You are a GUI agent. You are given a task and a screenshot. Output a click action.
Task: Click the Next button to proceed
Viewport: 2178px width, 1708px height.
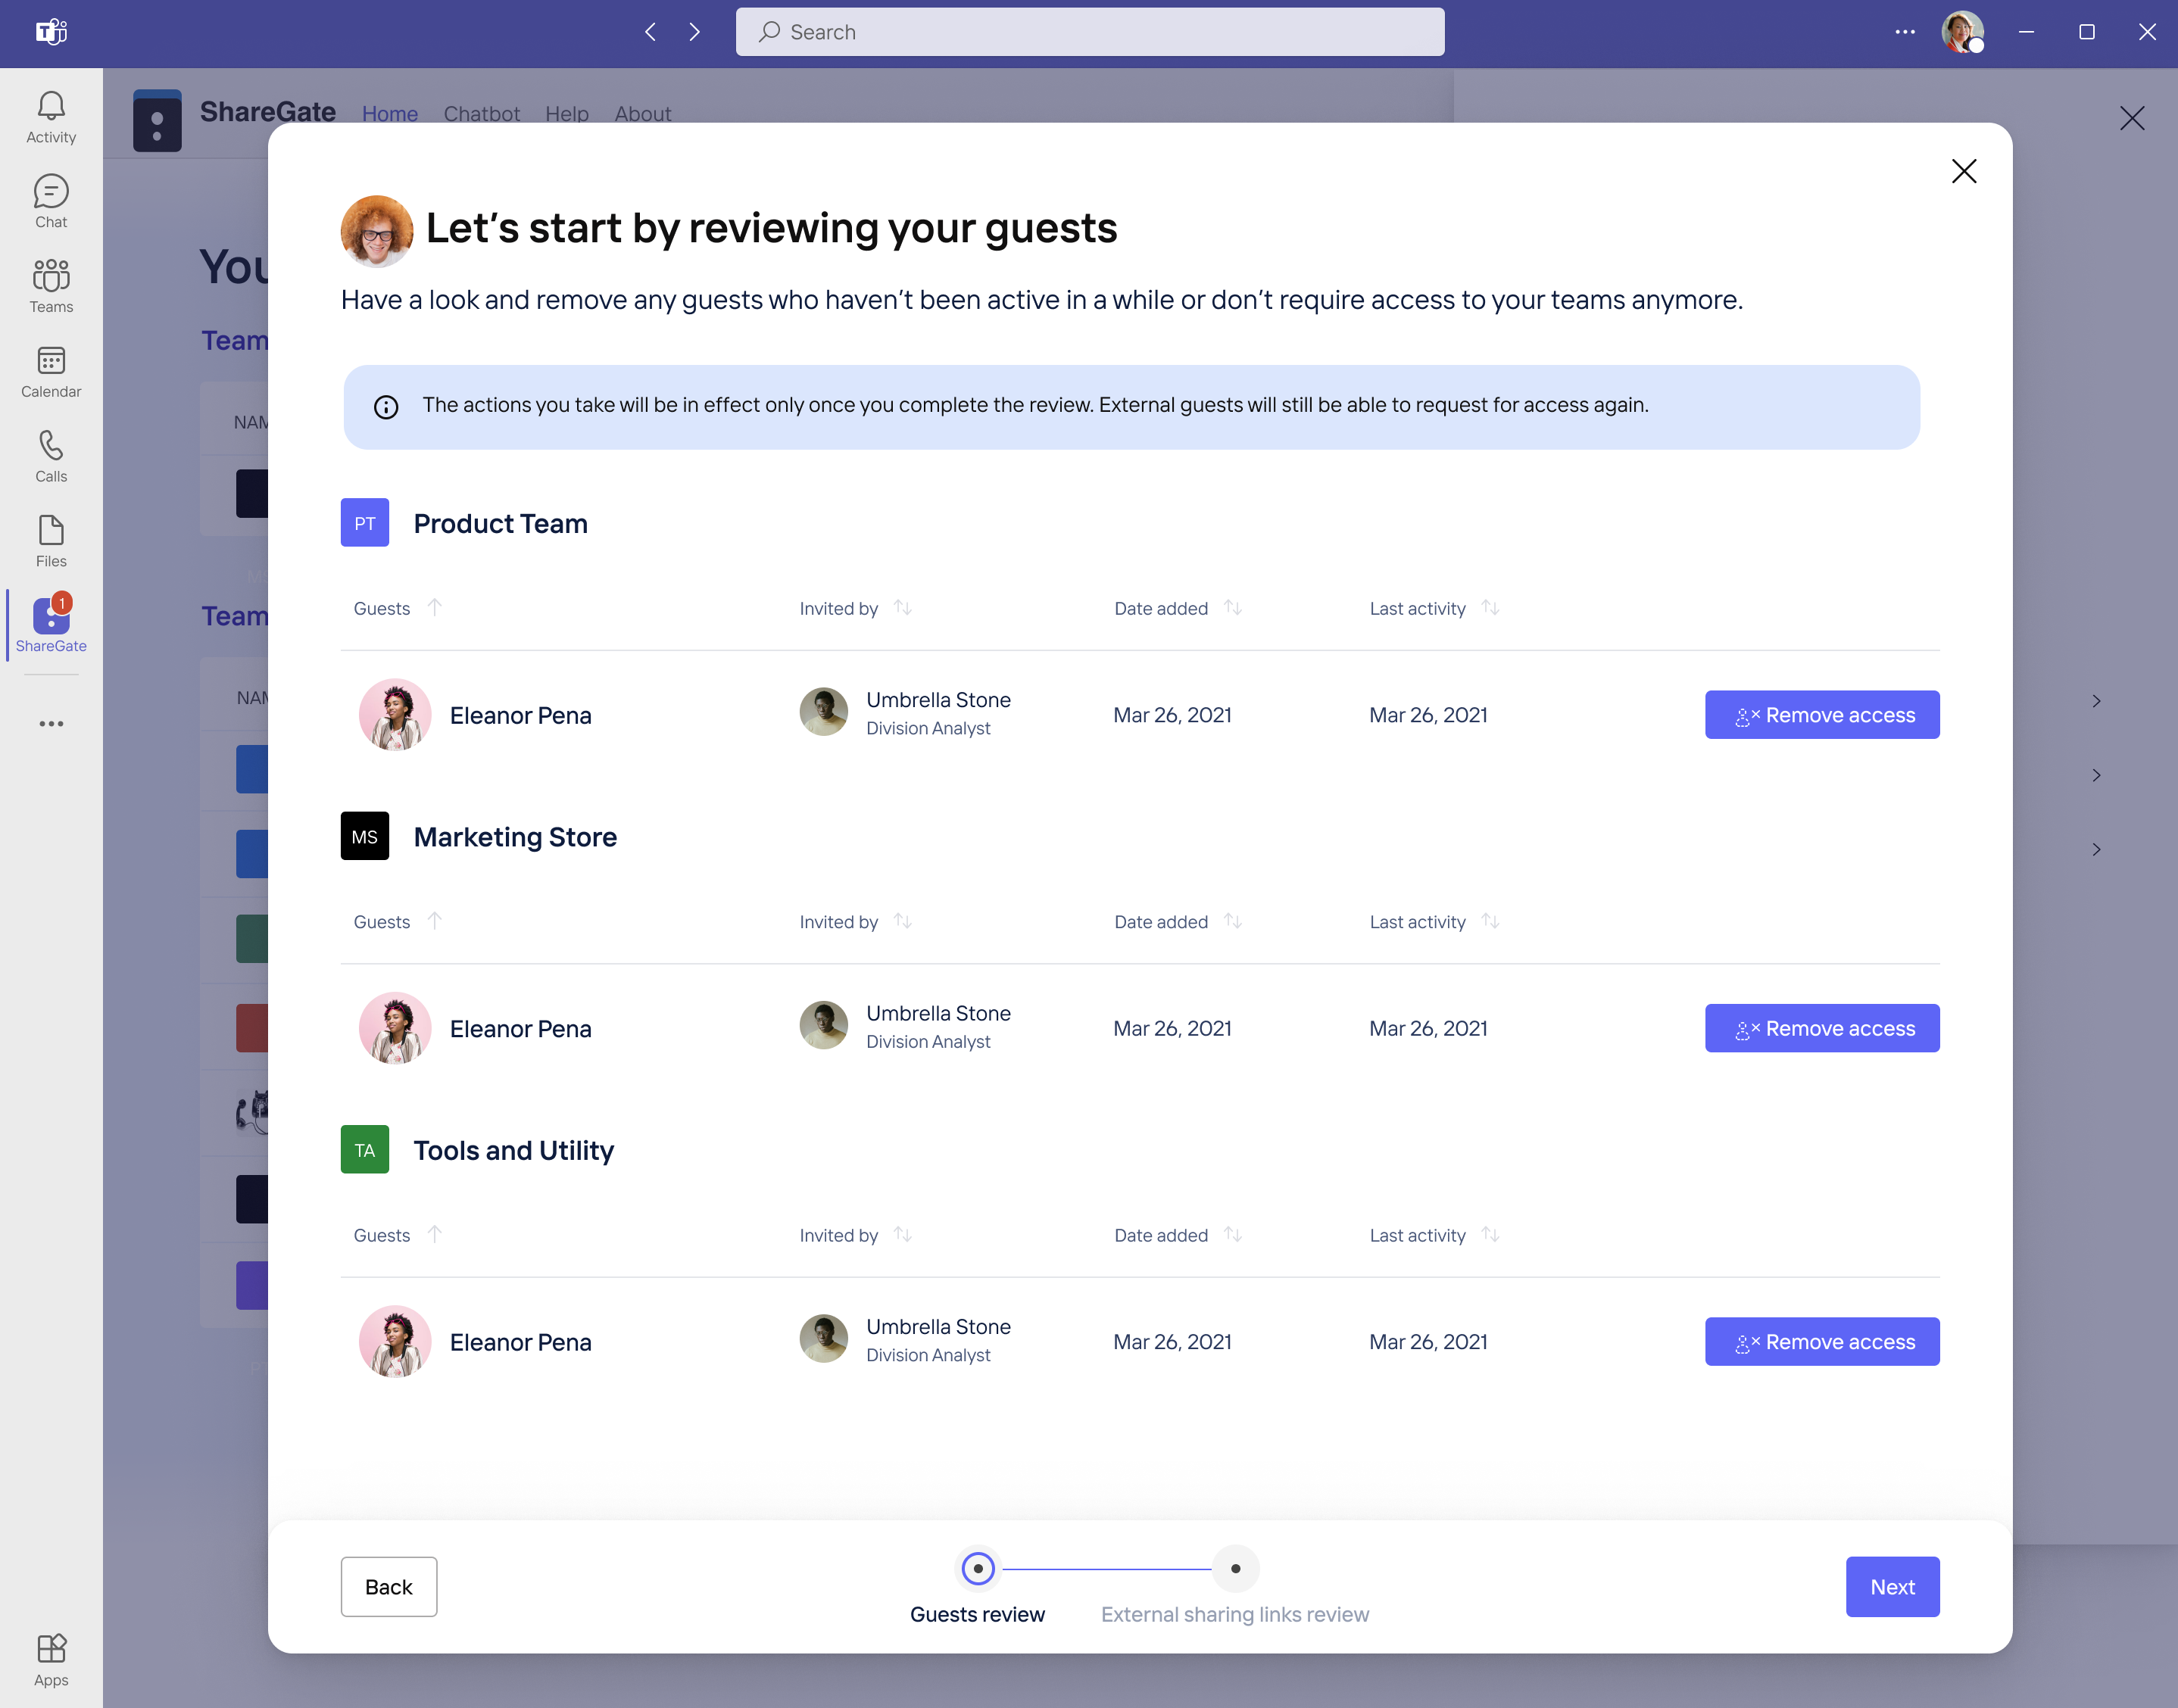tap(1893, 1586)
